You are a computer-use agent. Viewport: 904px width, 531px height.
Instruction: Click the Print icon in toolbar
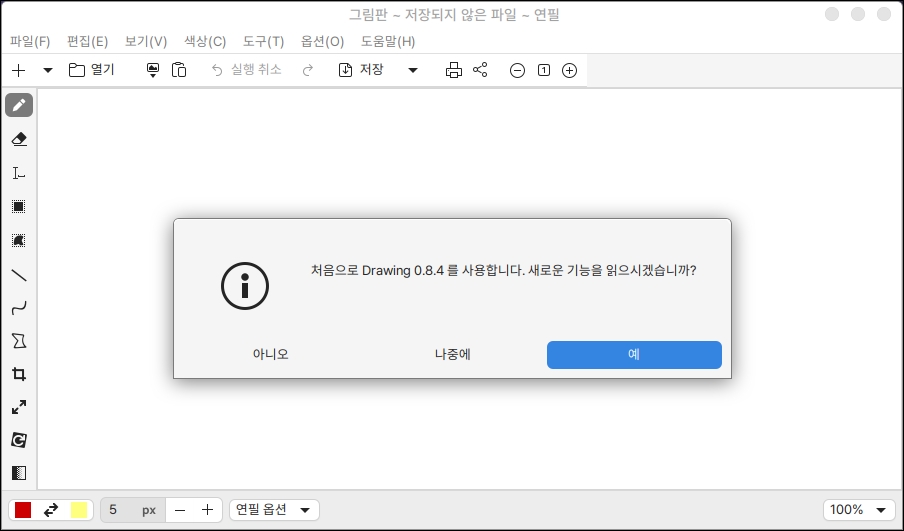454,70
